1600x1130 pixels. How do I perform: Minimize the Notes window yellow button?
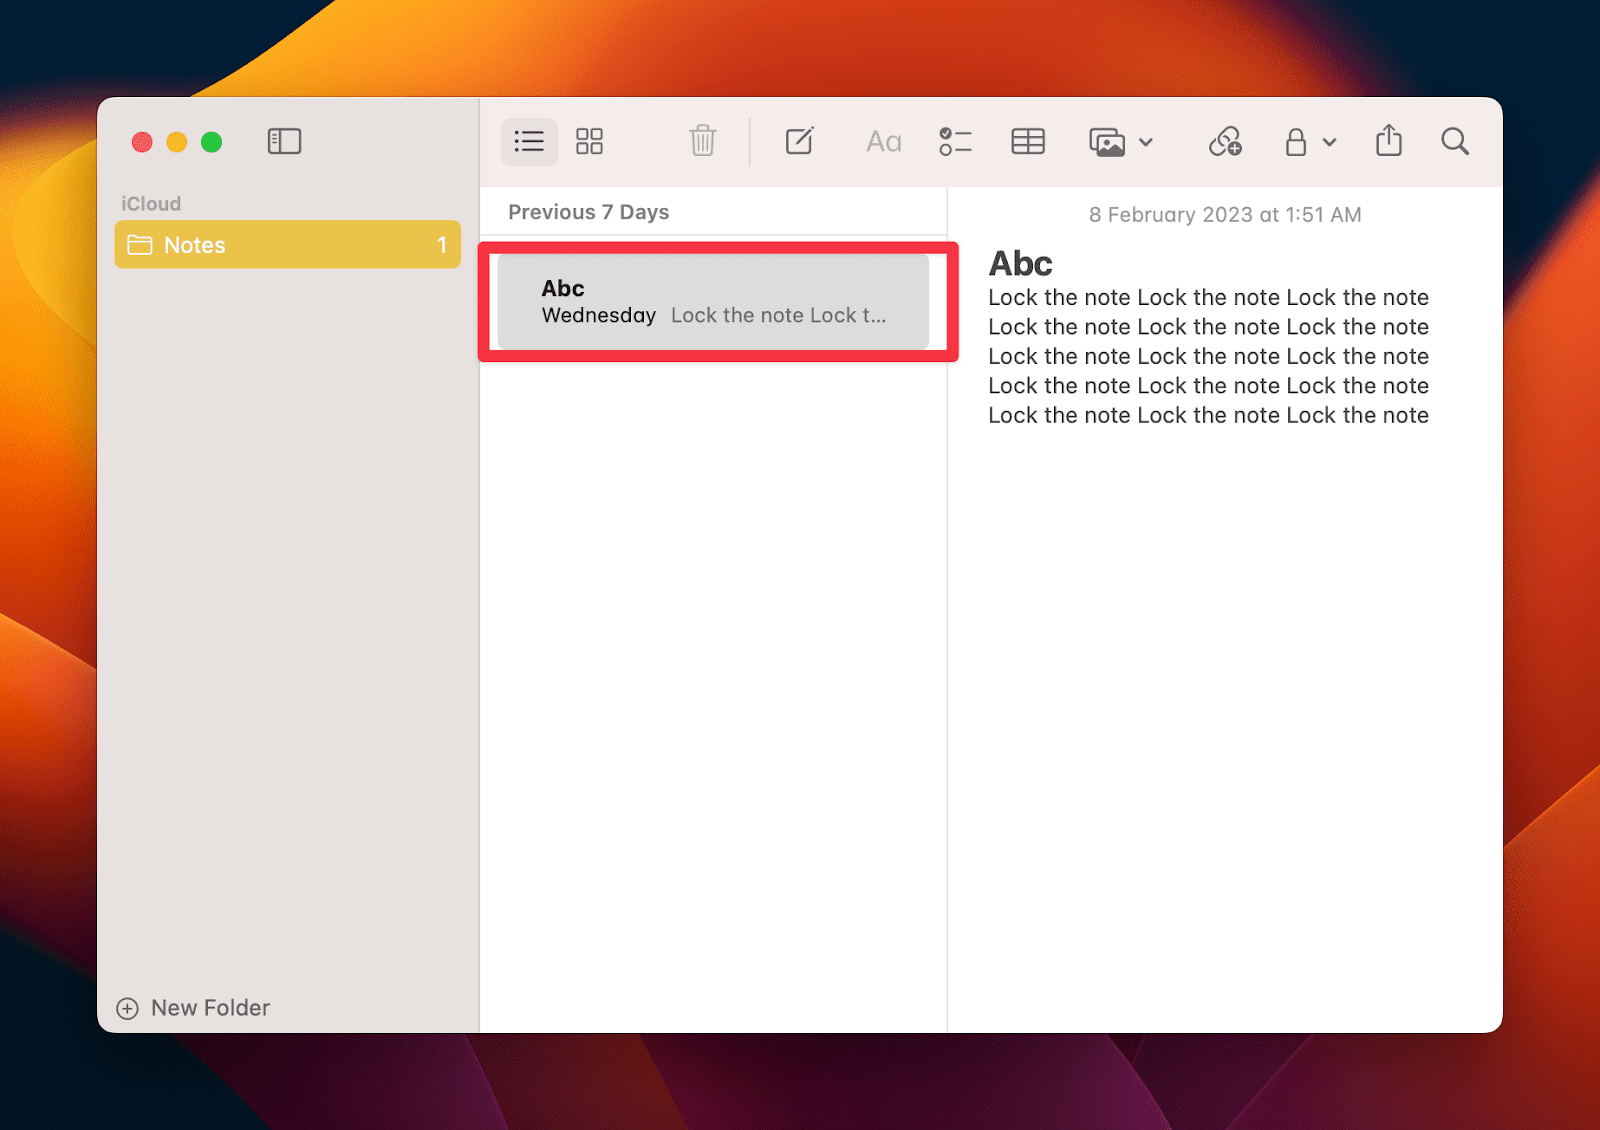click(x=177, y=142)
